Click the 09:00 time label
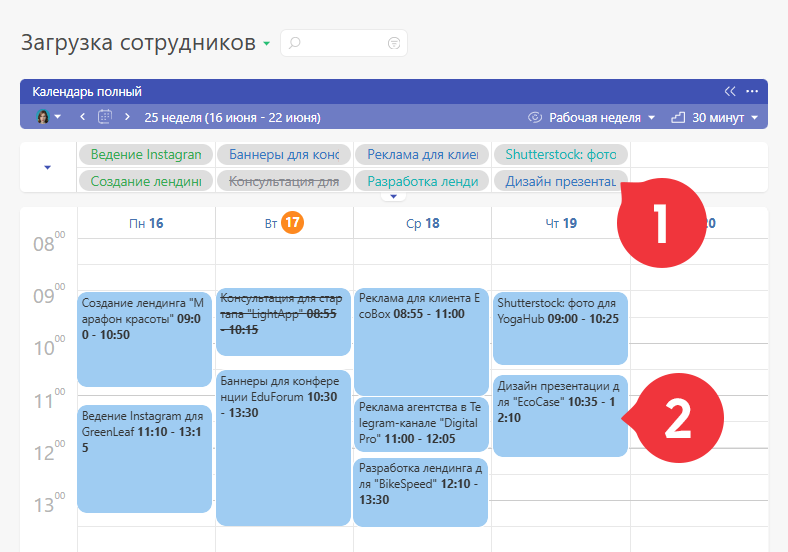The image size is (788, 552). tap(49, 294)
